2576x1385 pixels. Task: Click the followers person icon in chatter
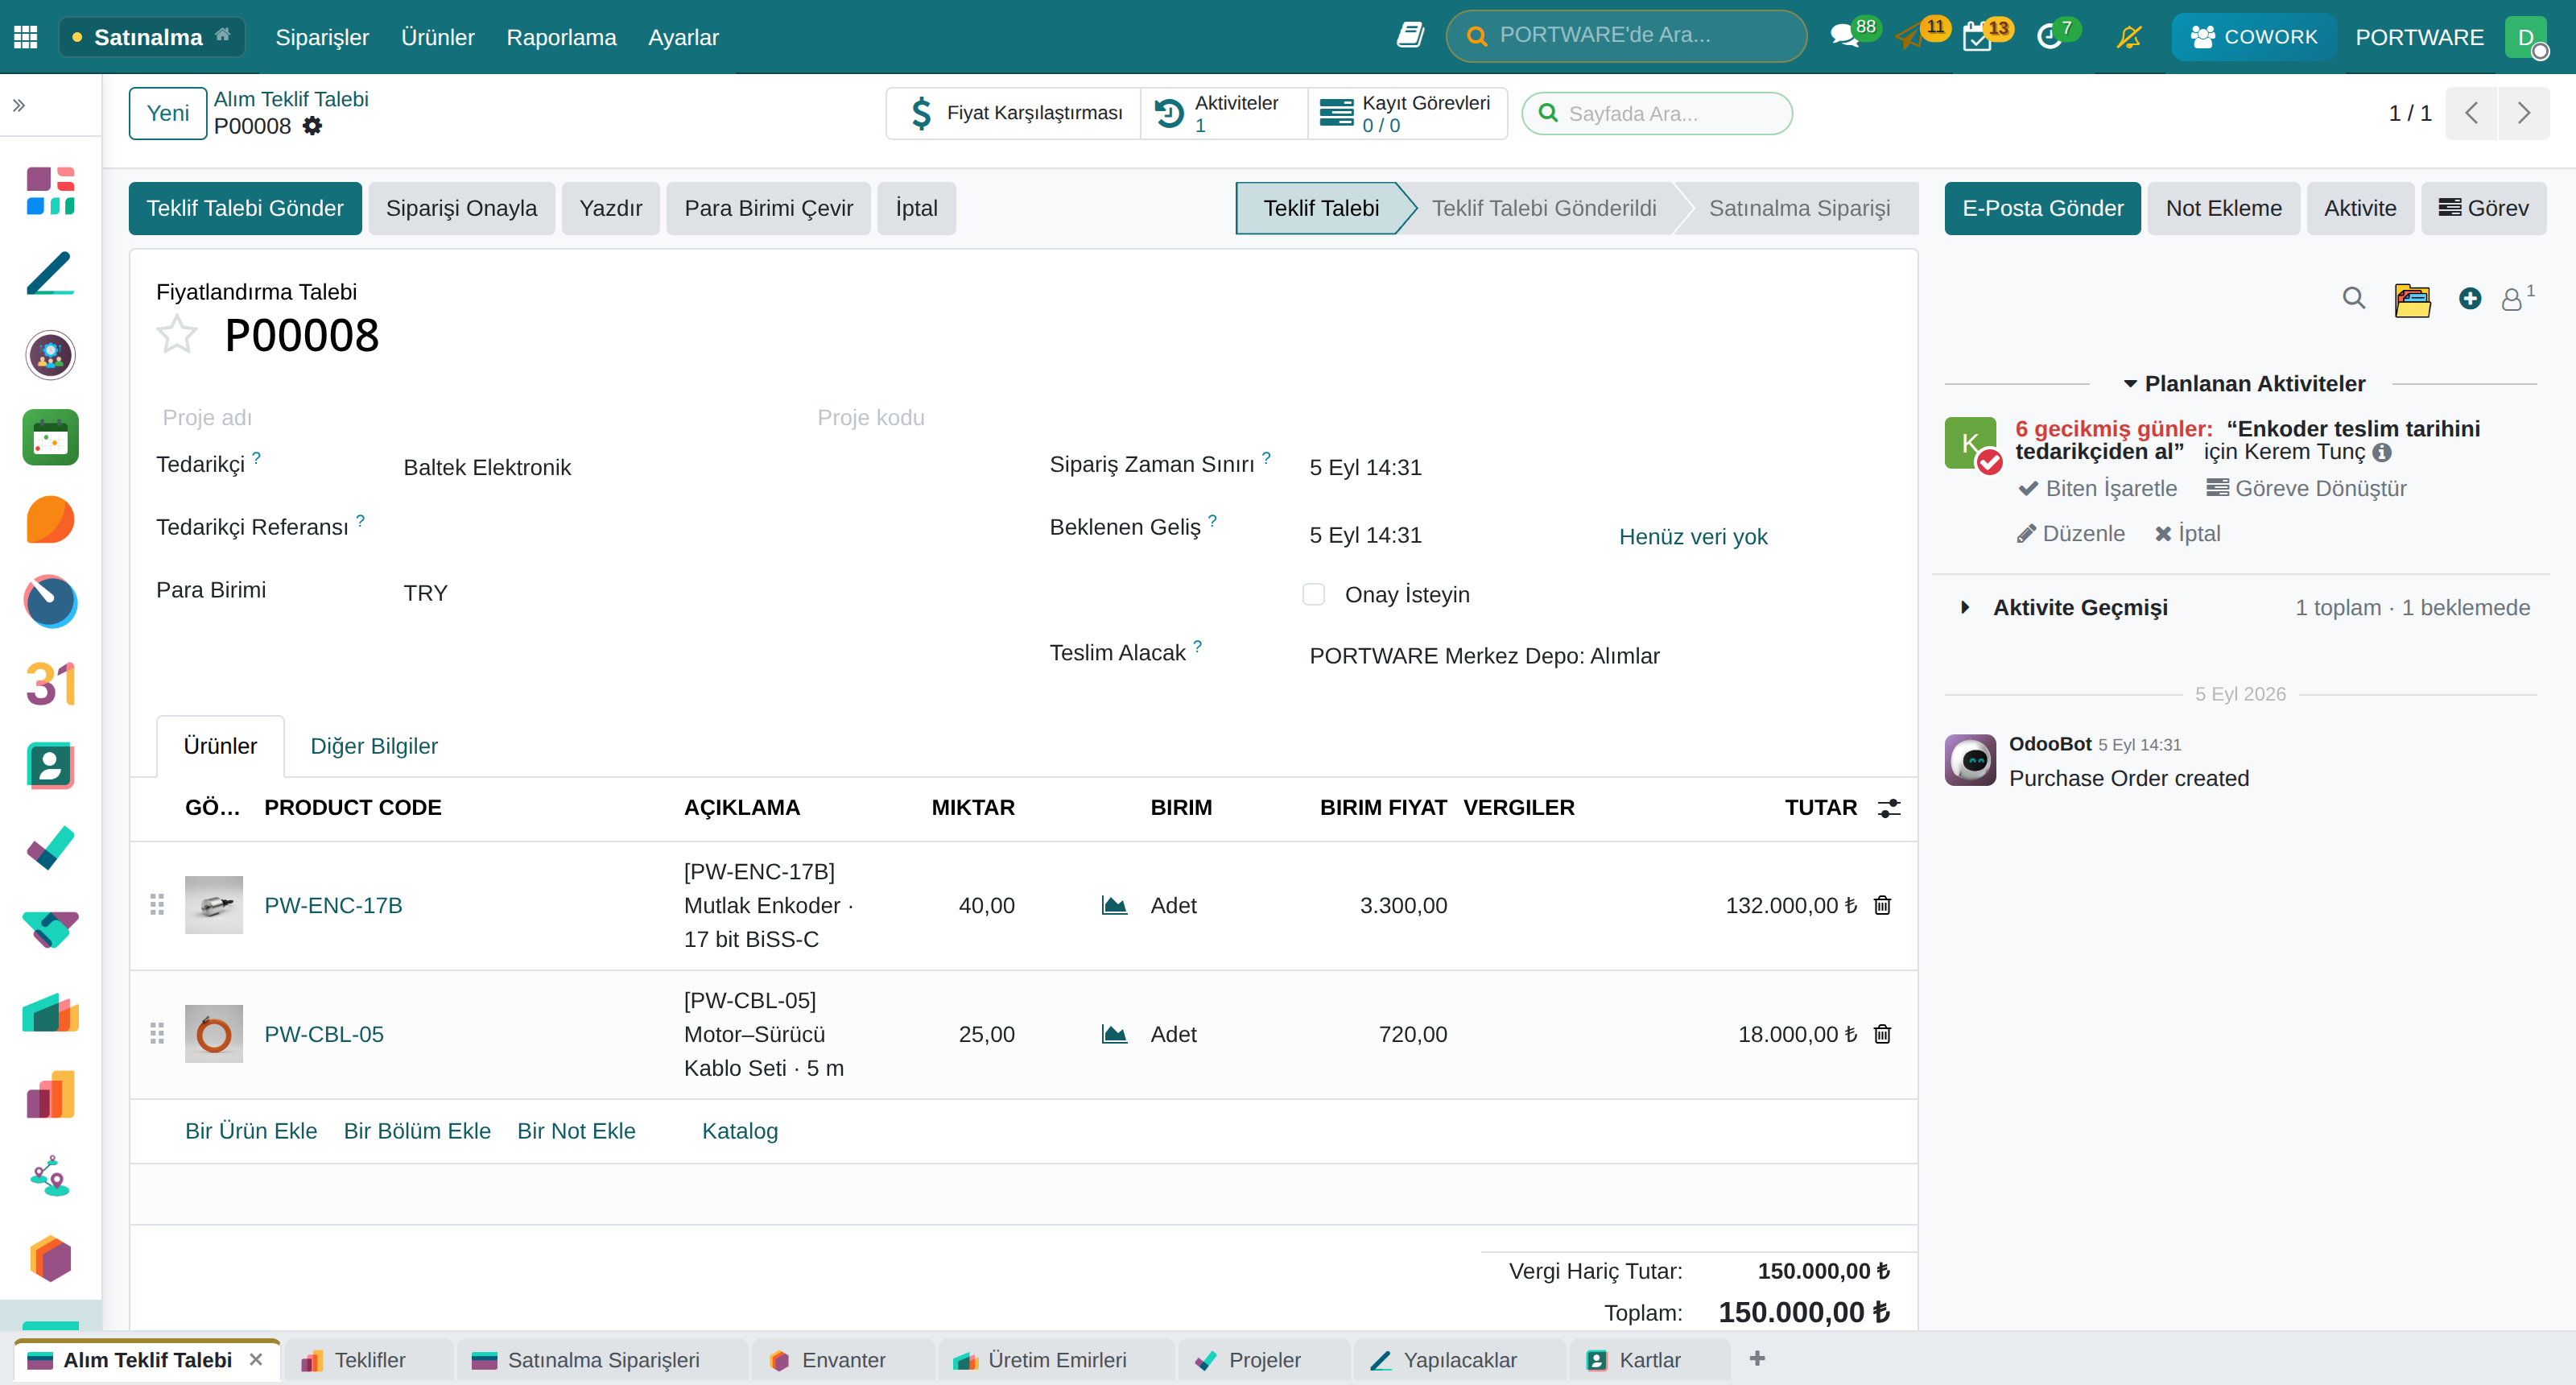tap(2512, 299)
